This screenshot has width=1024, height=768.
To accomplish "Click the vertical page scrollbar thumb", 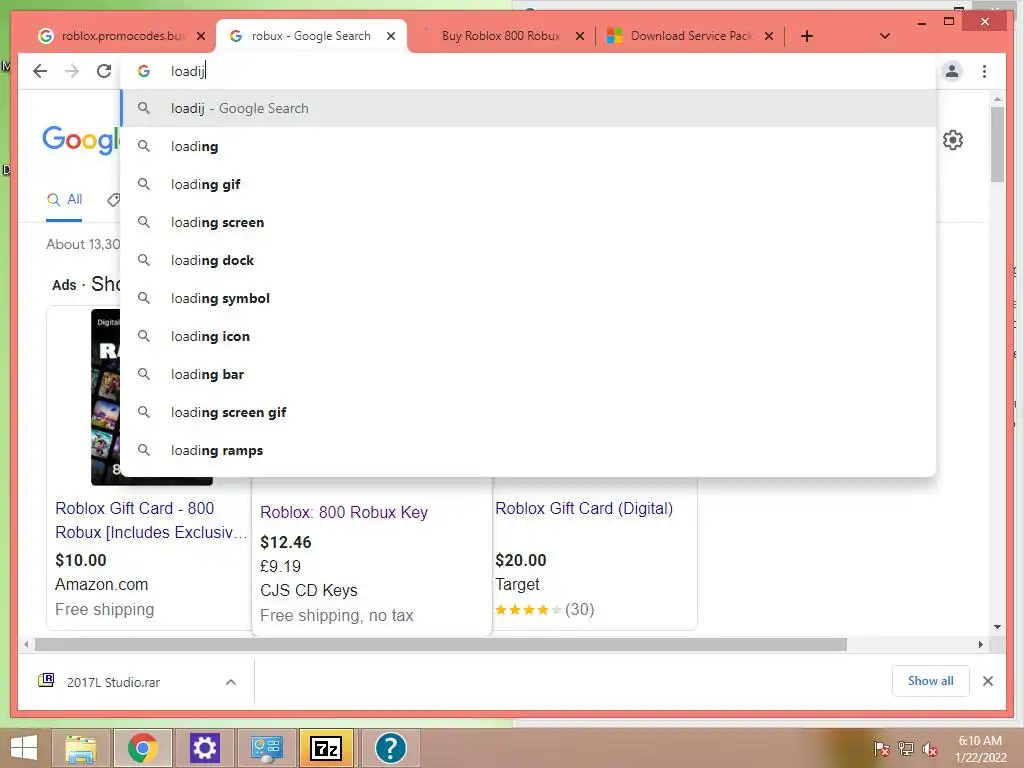I will coord(997,144).
